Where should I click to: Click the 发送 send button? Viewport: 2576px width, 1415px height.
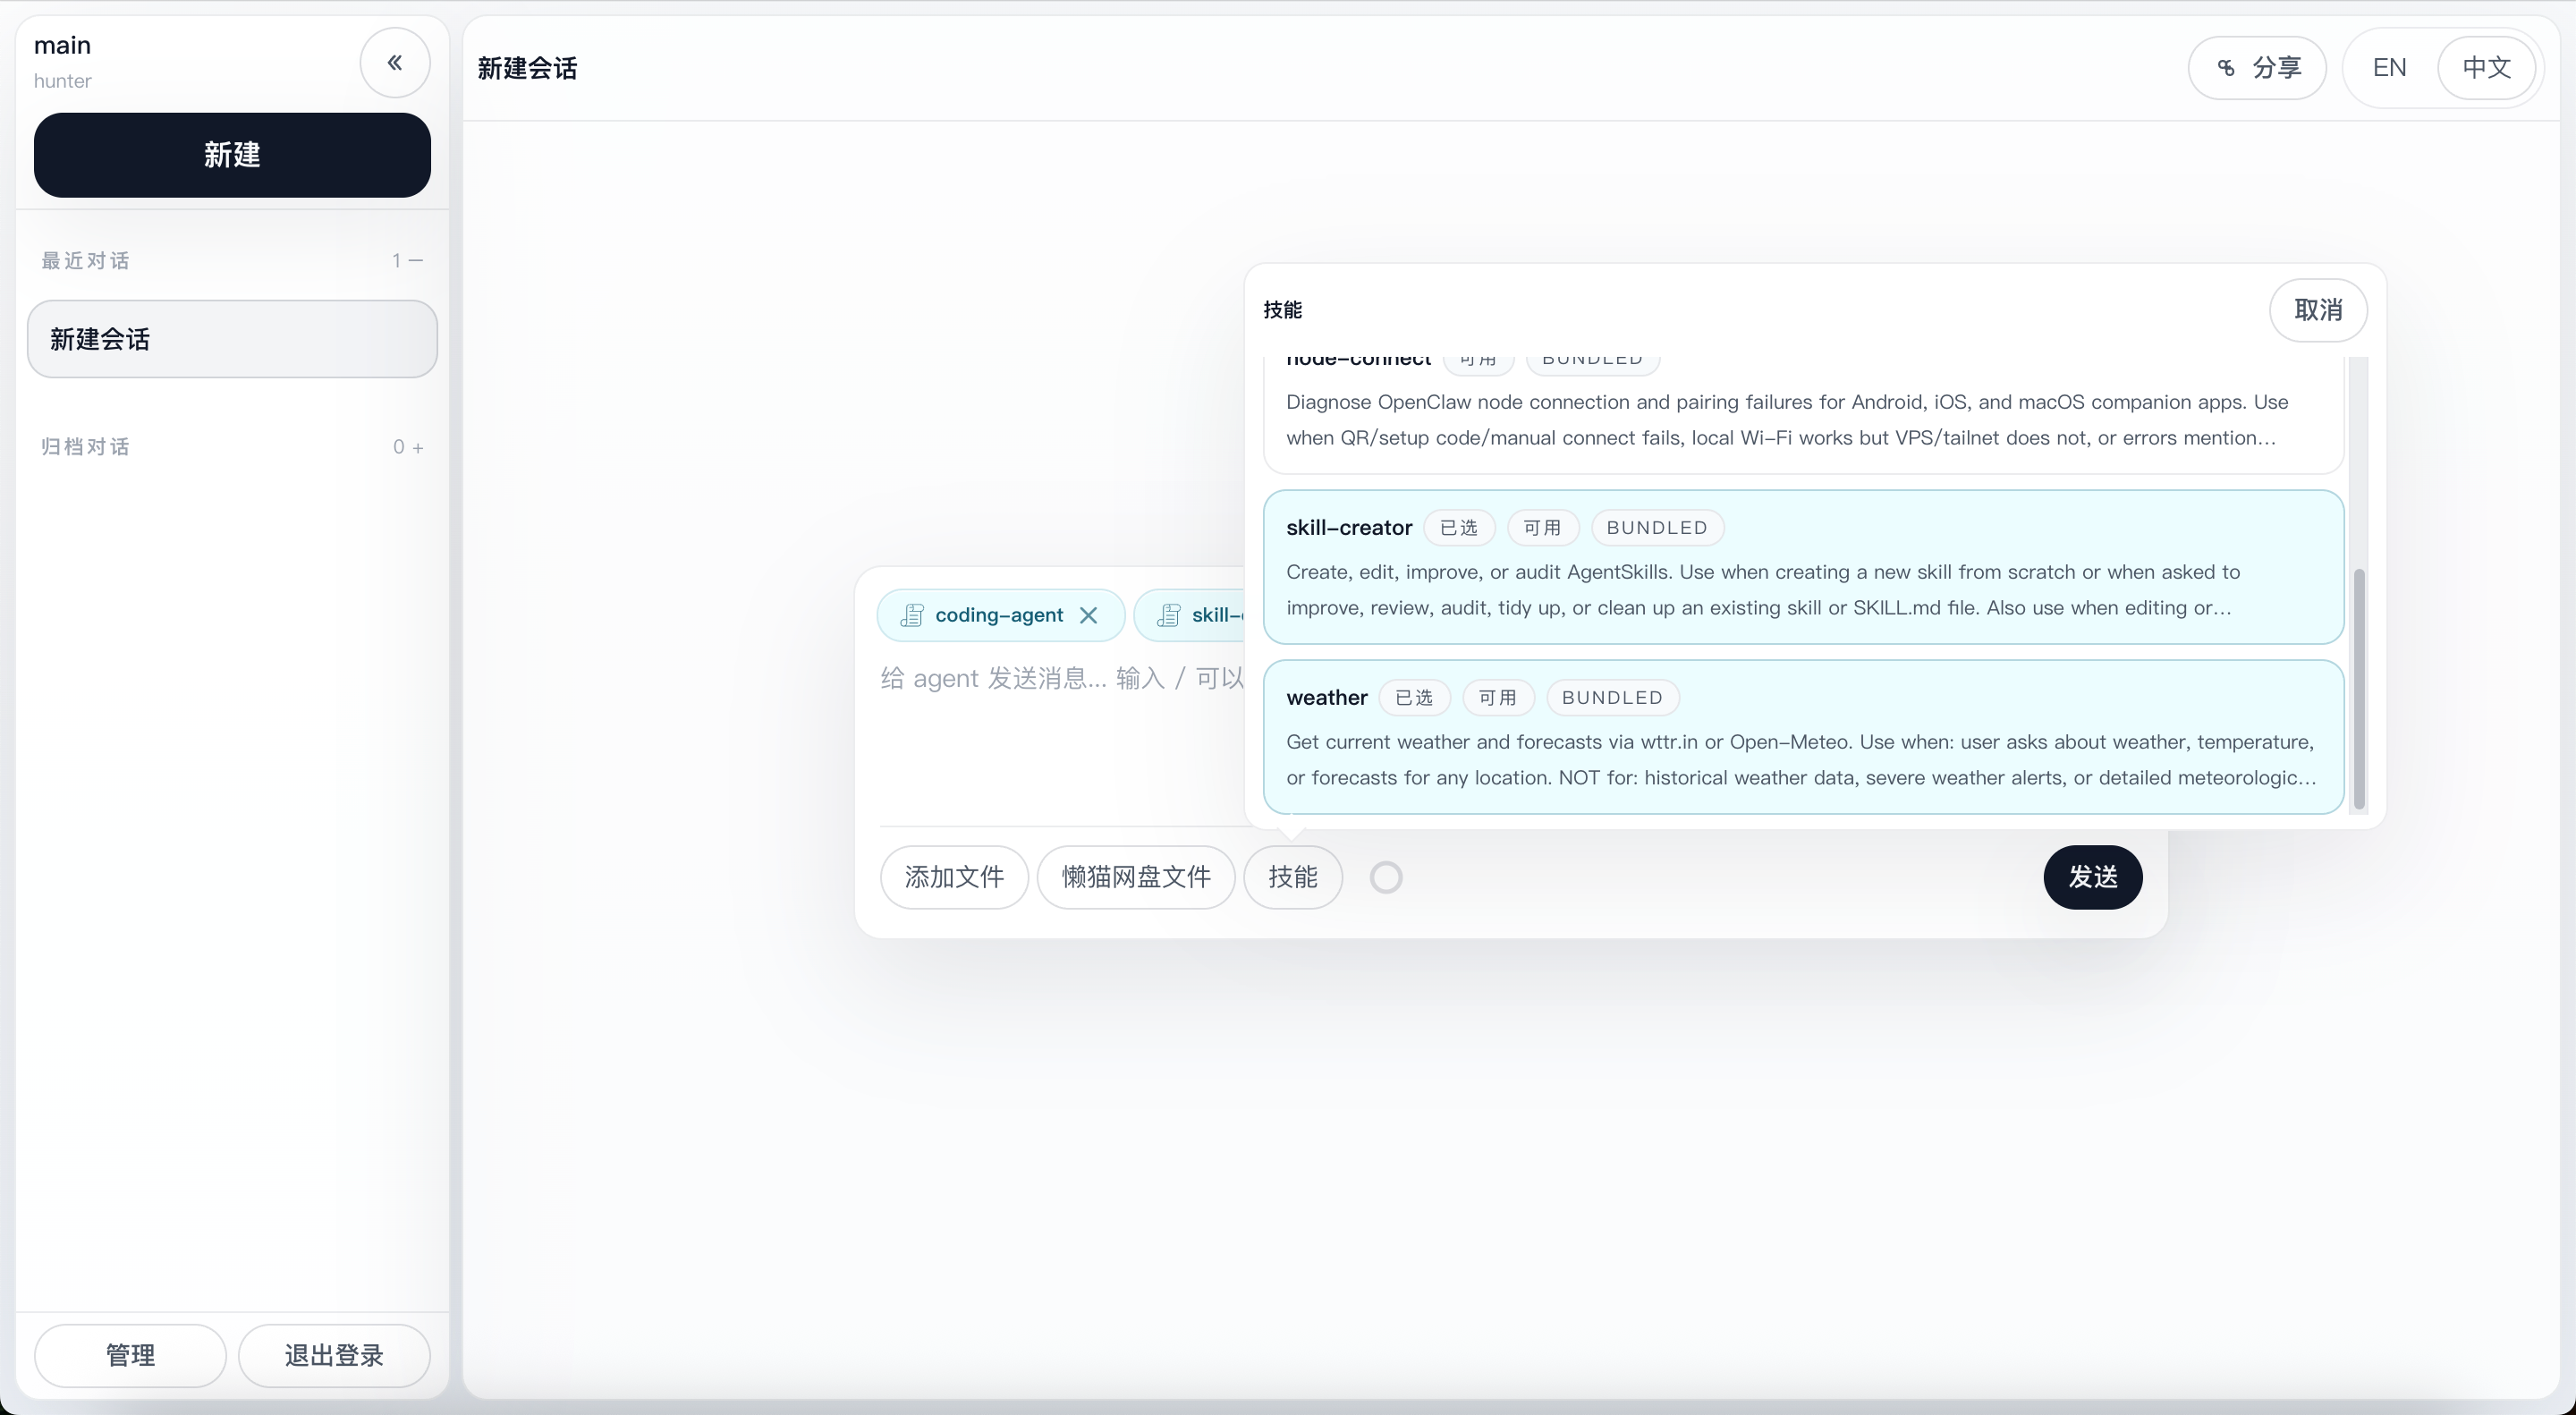2092,877
